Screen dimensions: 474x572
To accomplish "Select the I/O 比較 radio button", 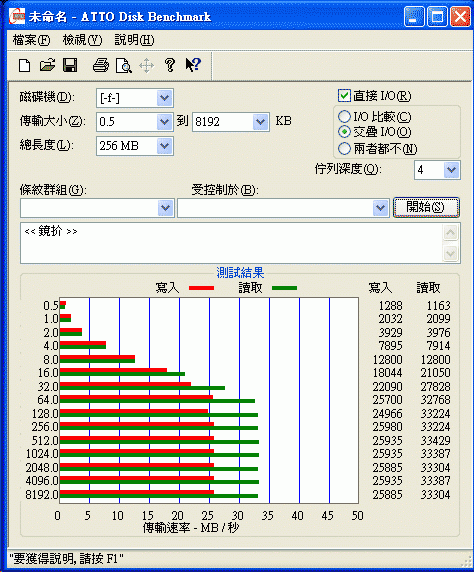I will 344,116.
